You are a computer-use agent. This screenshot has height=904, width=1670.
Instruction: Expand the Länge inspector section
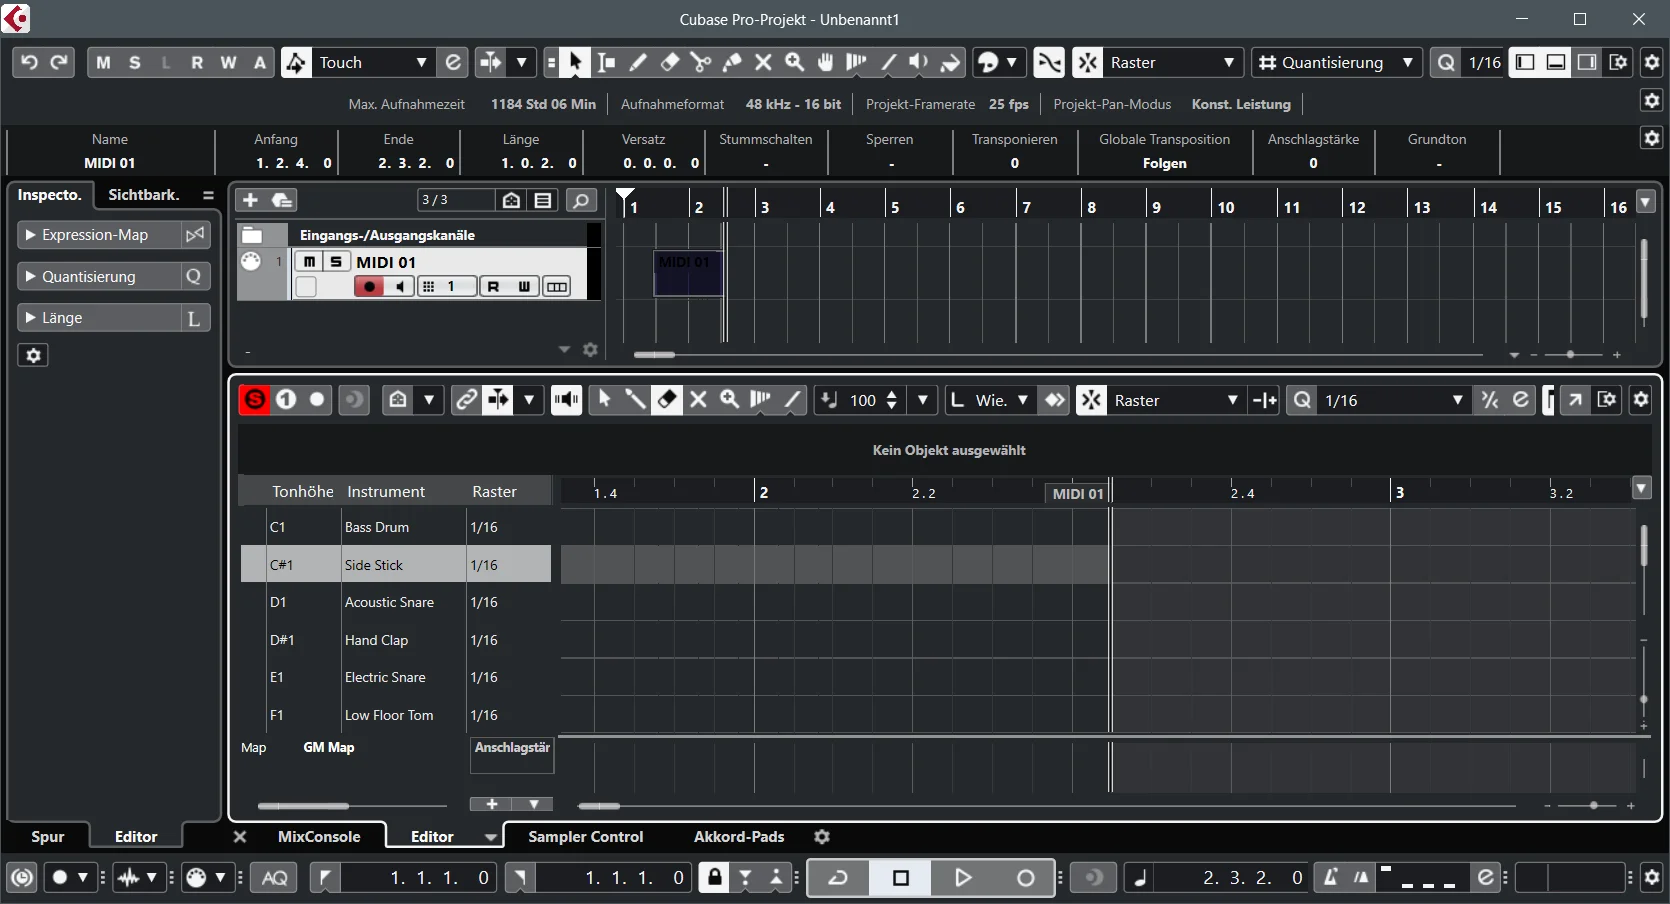[x=31, y=318]
